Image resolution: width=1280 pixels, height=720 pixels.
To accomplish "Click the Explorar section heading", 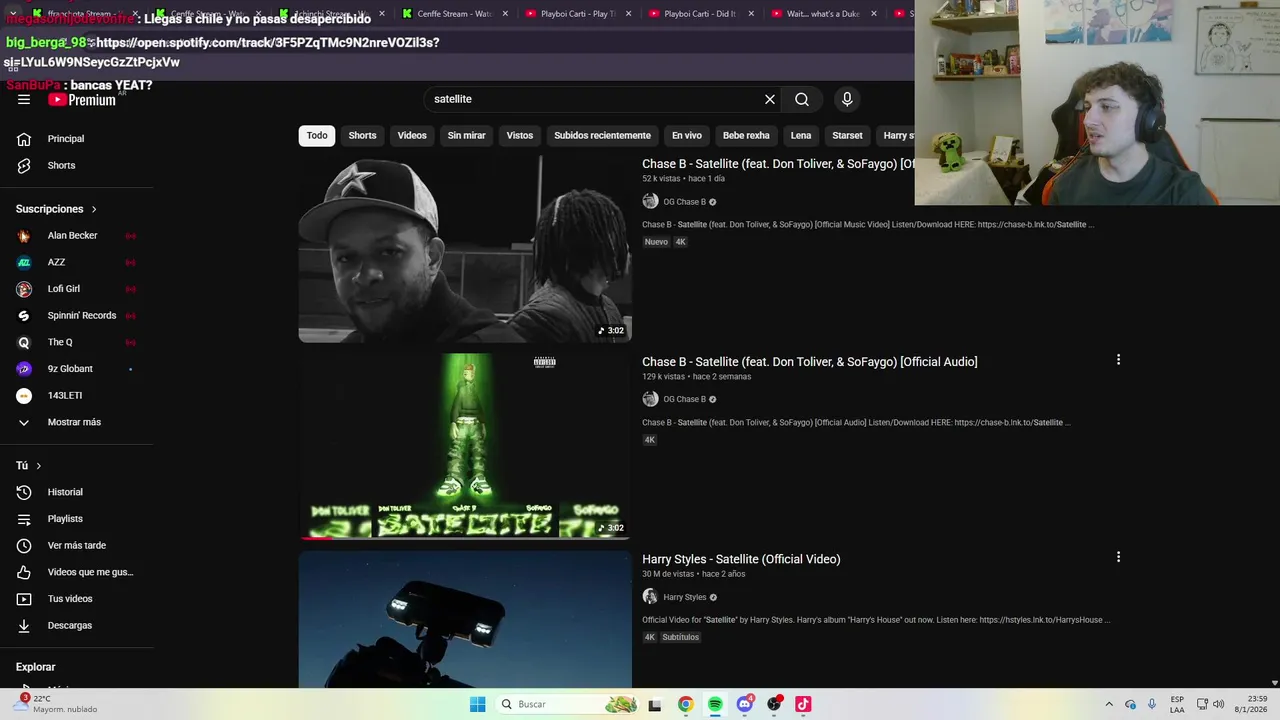I will coord(35,667).
